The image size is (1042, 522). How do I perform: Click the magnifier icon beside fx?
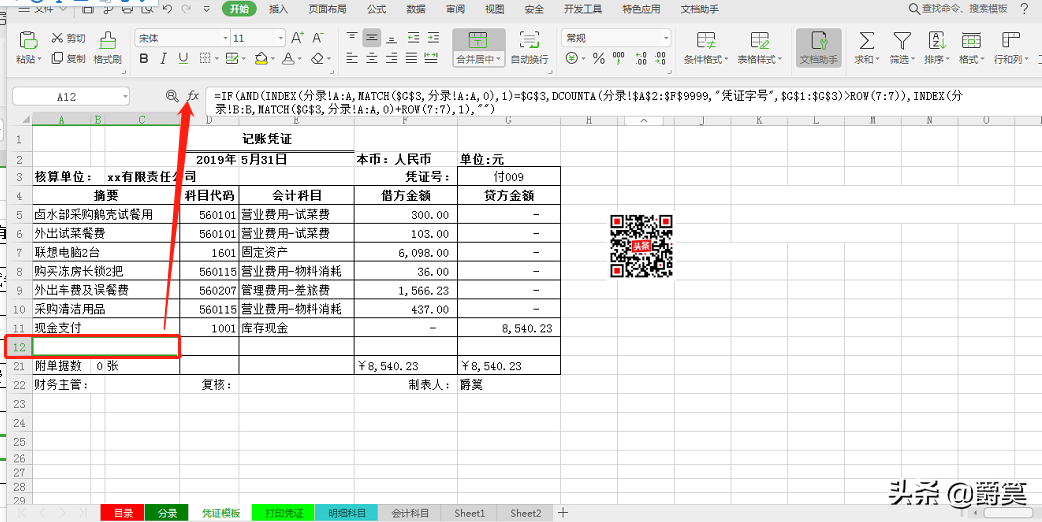172,96
